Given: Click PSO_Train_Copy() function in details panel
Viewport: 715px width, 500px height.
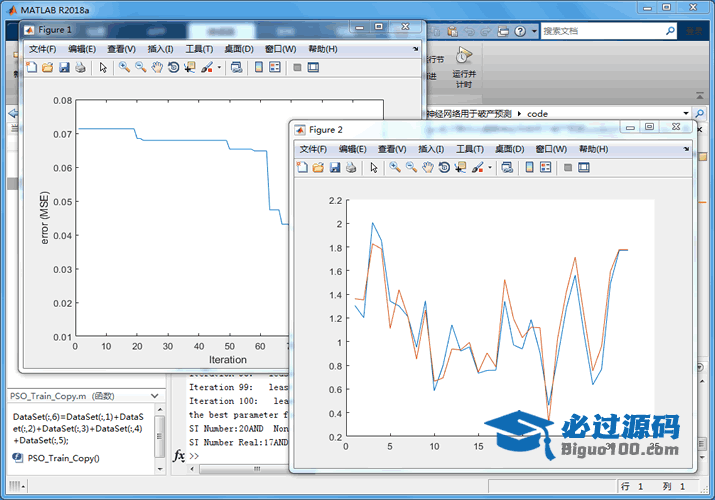Looking at the screenshot, I should [x=62, y=458].
